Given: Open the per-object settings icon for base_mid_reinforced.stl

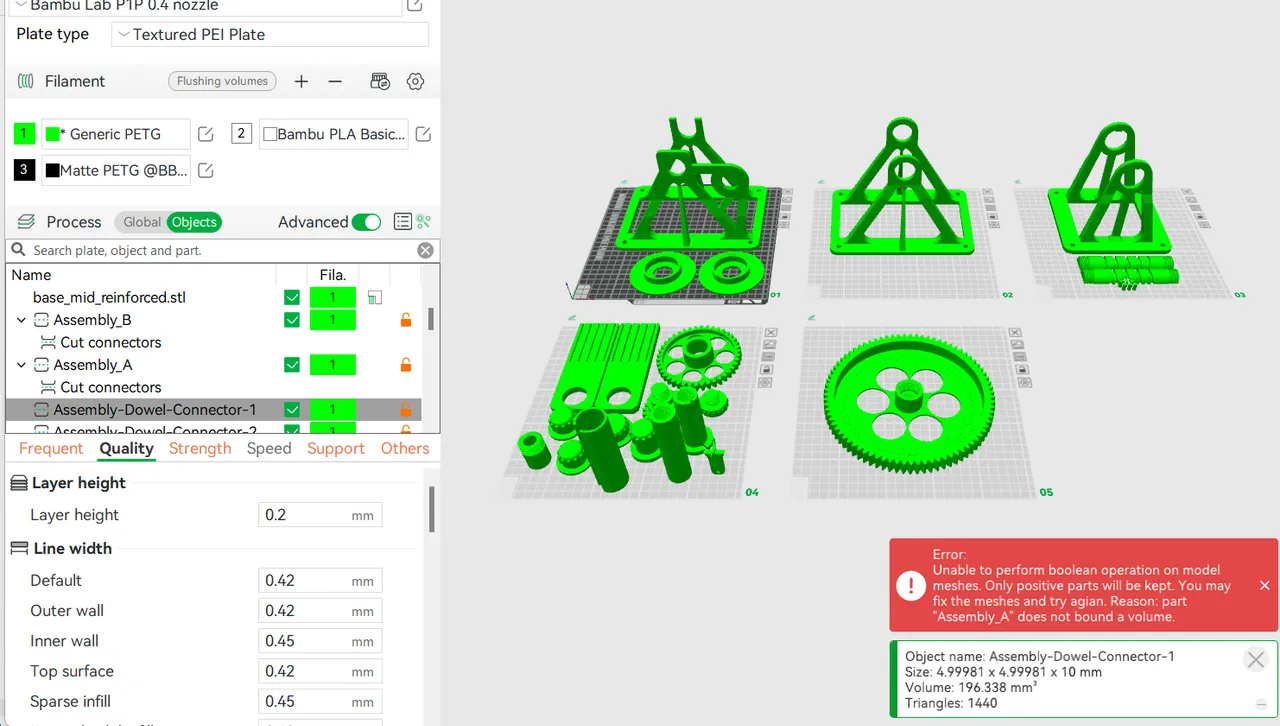Looking at the screenshot, I should click(x=374, y=297).
